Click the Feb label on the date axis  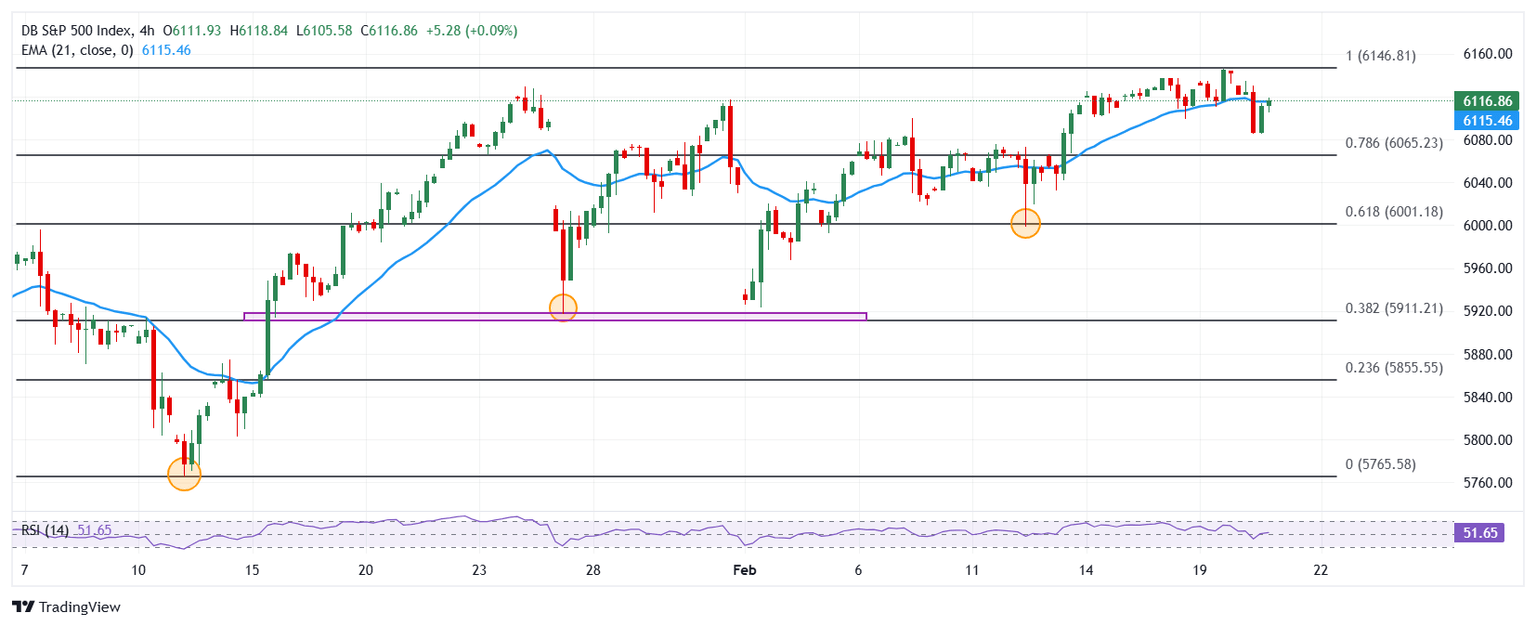click(x=744, y=569)
